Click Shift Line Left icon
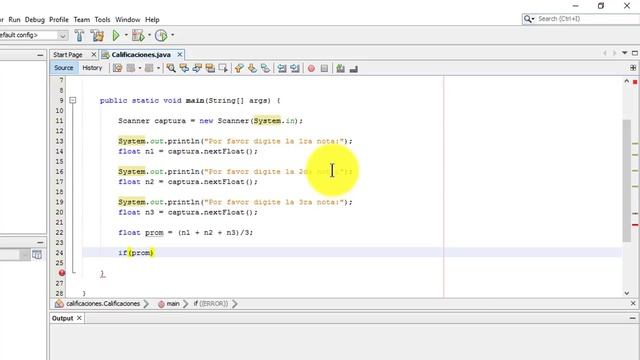Screen dimensions: 640x360 [282, 68]
